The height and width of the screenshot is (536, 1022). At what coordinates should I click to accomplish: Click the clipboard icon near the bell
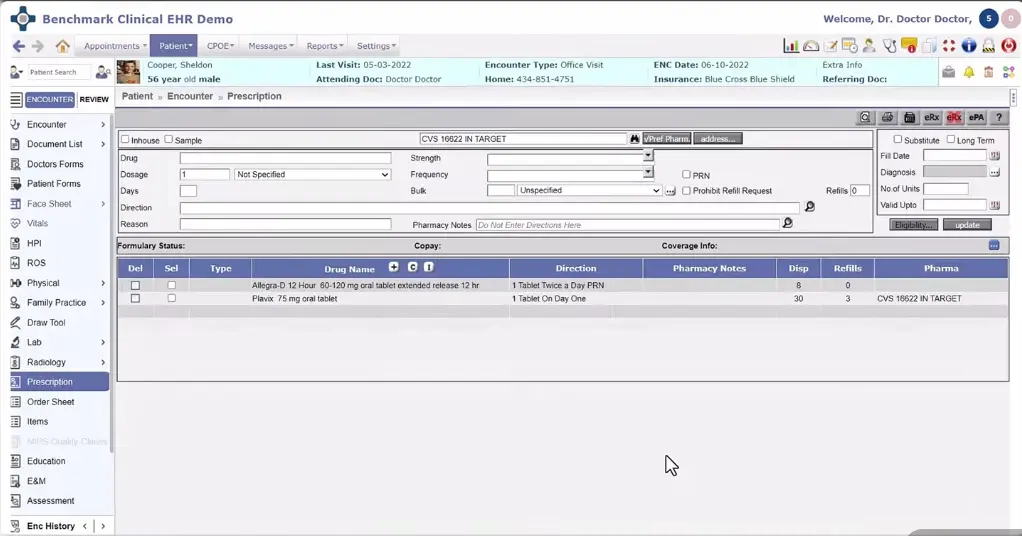[989, 72]
